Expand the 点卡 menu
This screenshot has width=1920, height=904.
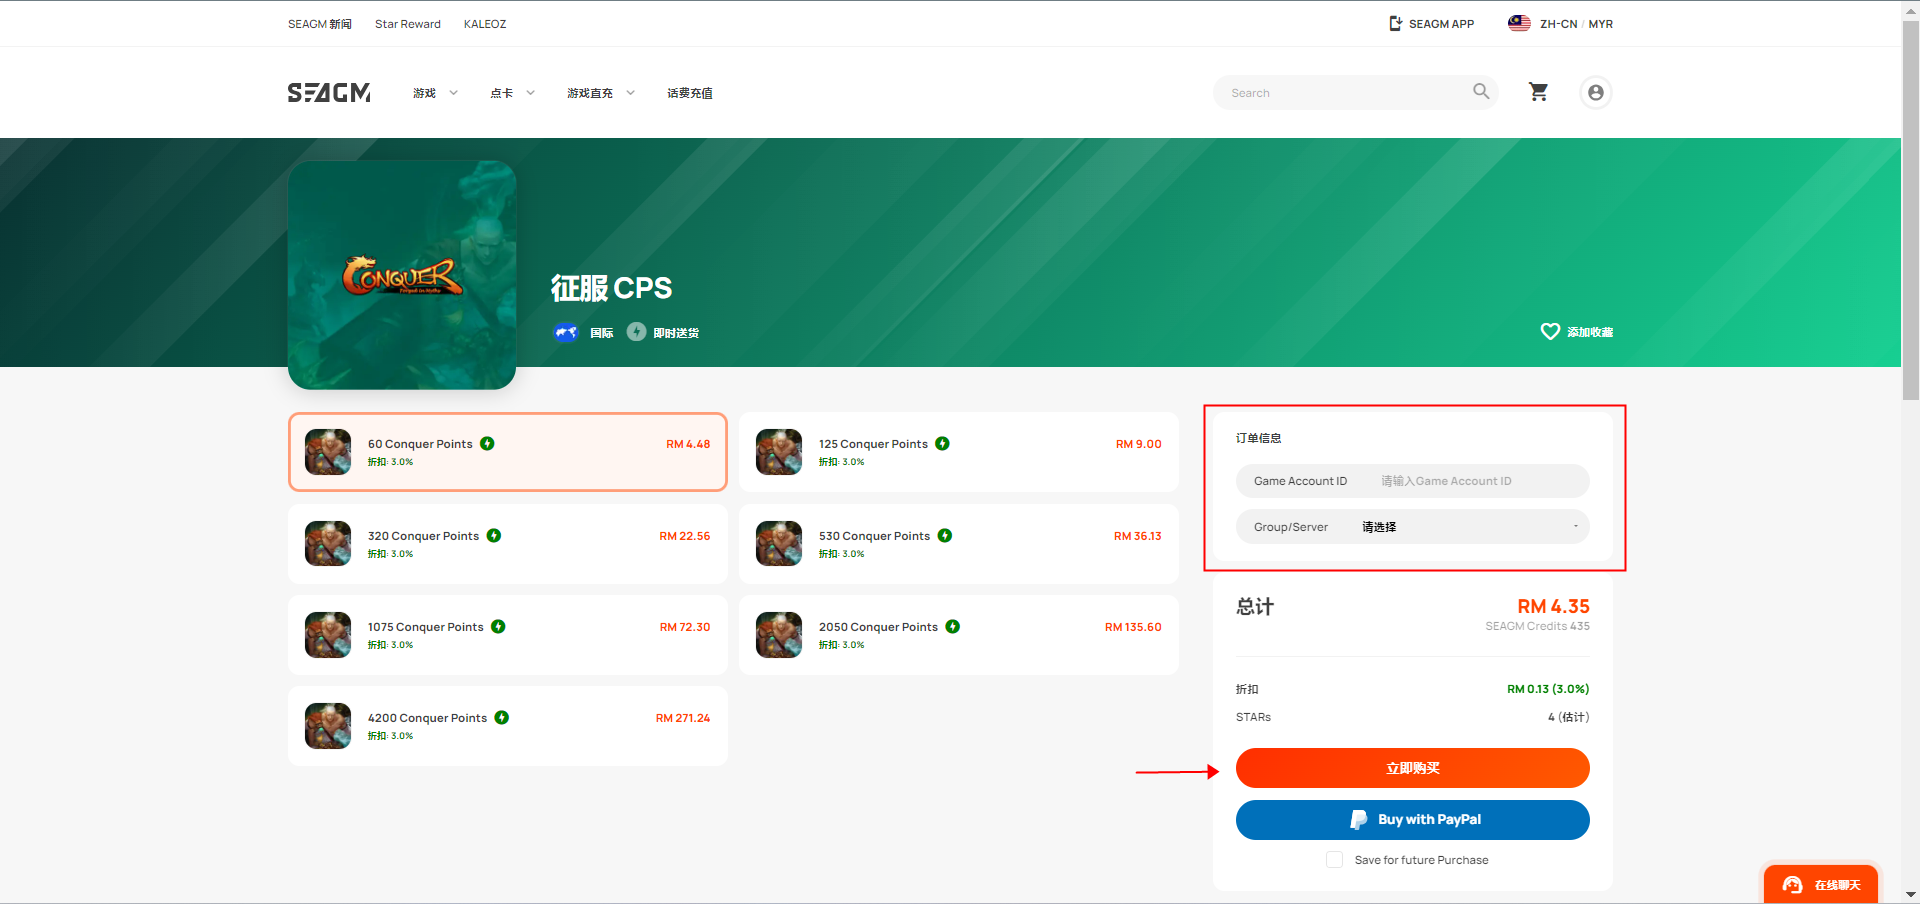[x=512, y=93]
